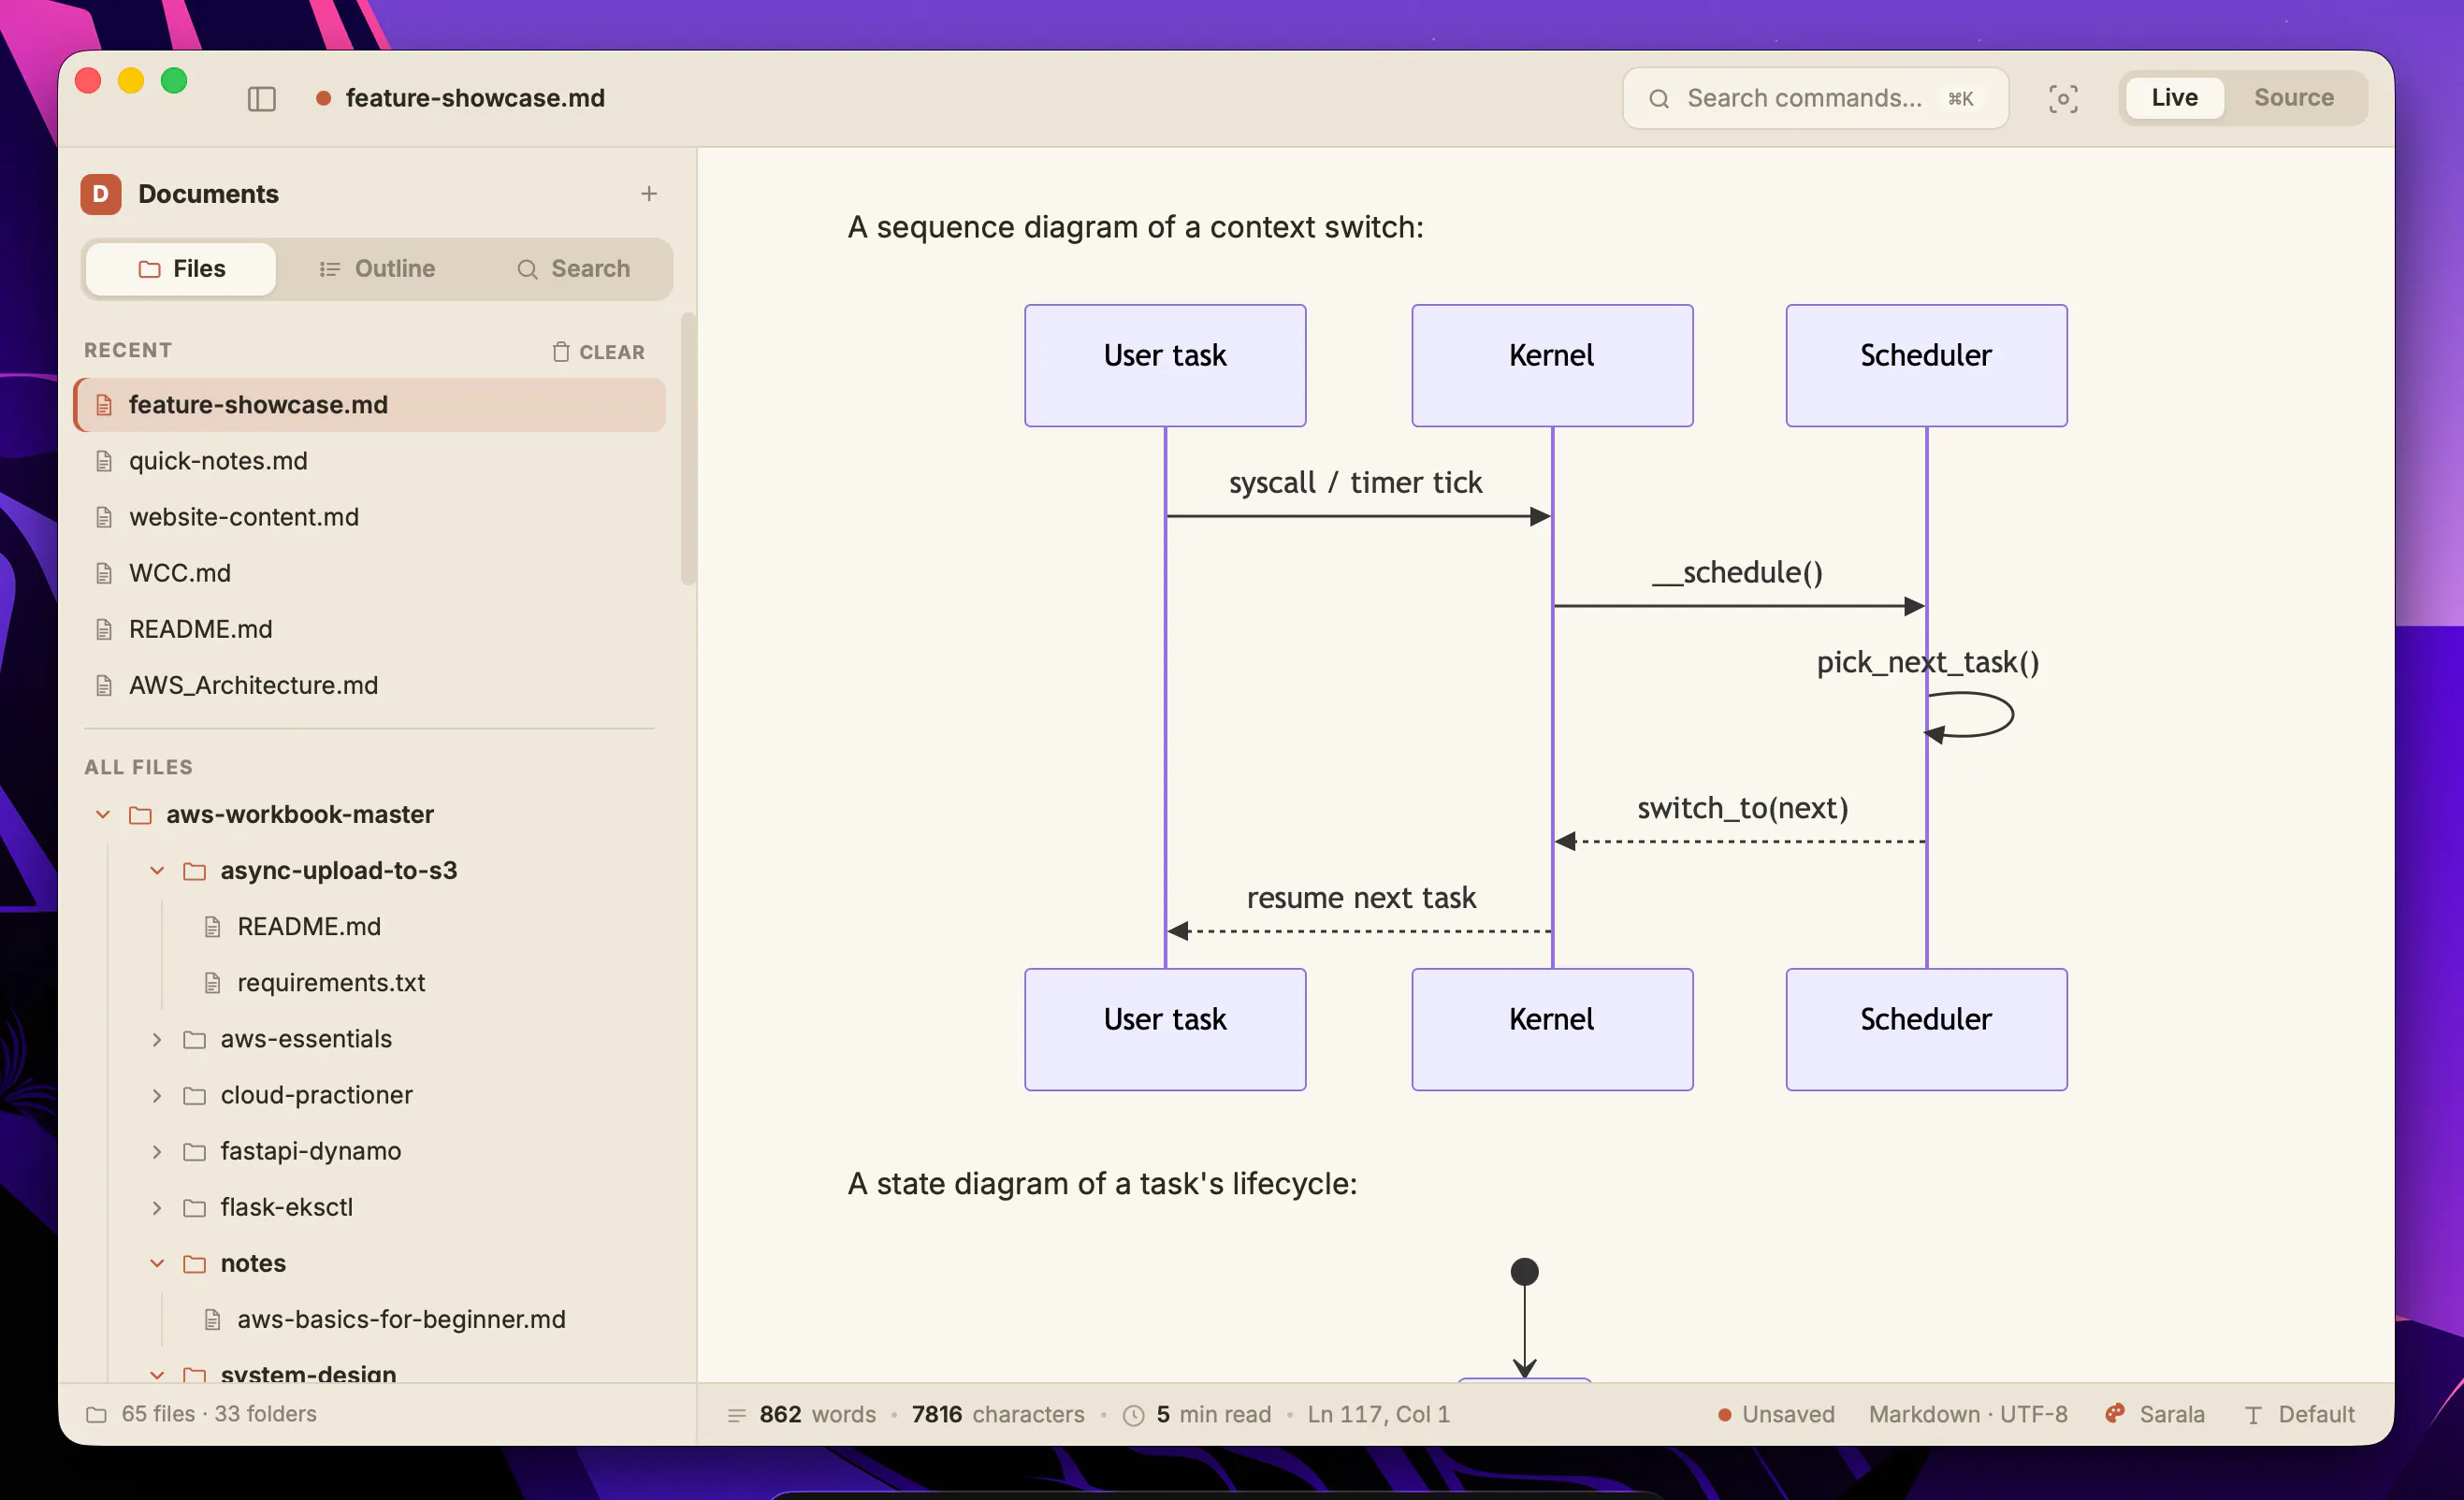
Task: Open README.md under async-upload-to-s3
Action: coord(308,927)
